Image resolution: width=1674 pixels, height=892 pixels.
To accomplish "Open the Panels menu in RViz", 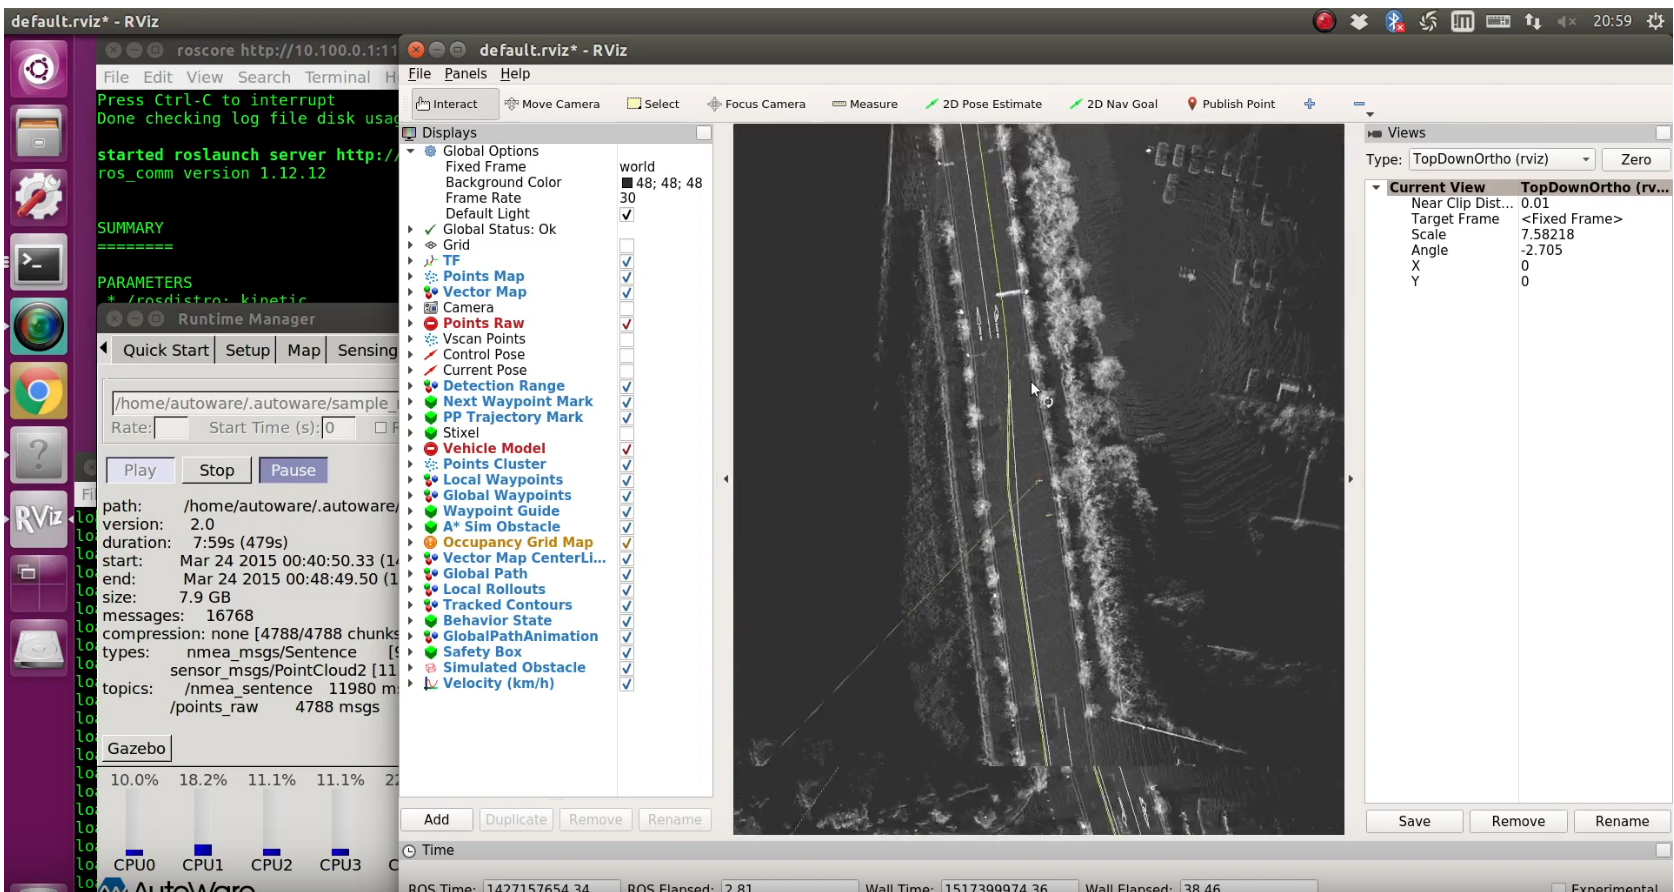I will [466, 74].
